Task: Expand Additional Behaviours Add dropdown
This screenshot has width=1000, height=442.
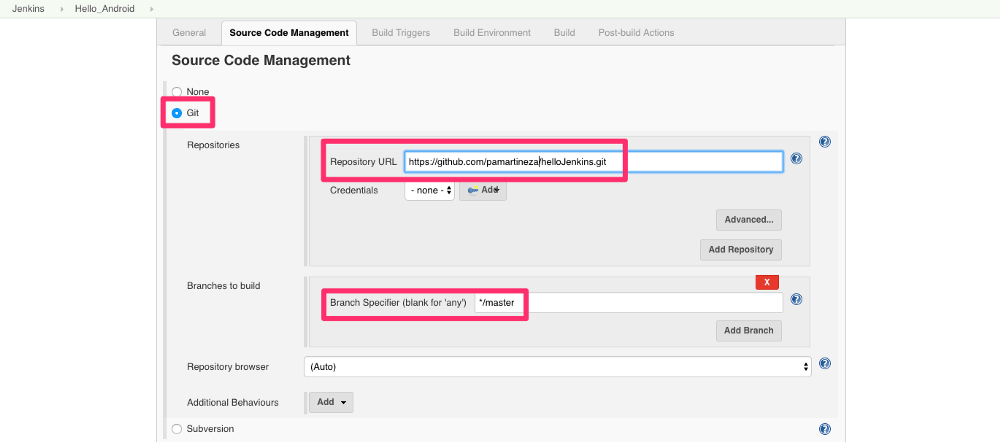Action: 331,402
